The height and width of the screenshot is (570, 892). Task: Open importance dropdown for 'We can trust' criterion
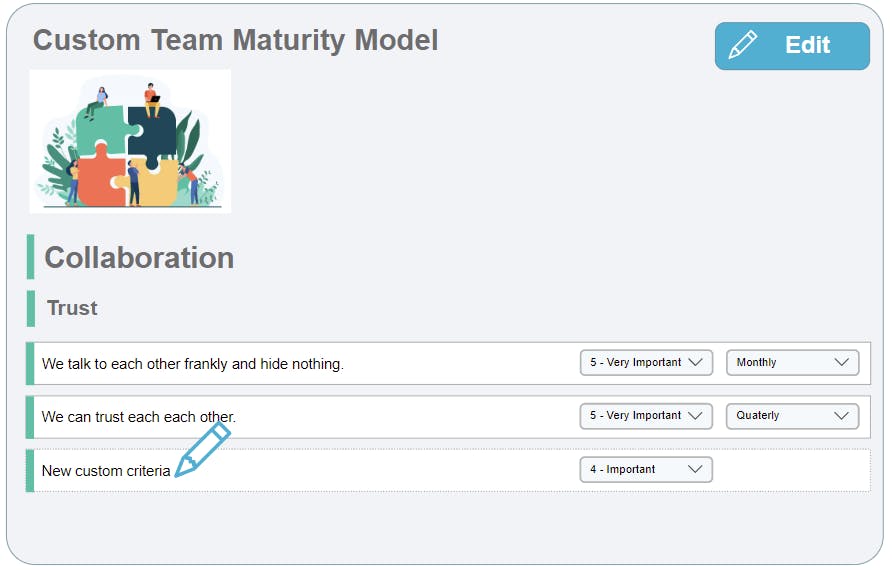[645, 416]
